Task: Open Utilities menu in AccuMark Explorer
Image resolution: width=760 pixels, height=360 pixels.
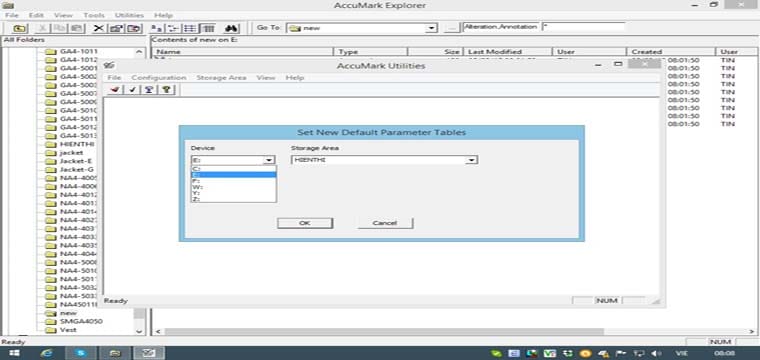Action: (x=129, y=16)
